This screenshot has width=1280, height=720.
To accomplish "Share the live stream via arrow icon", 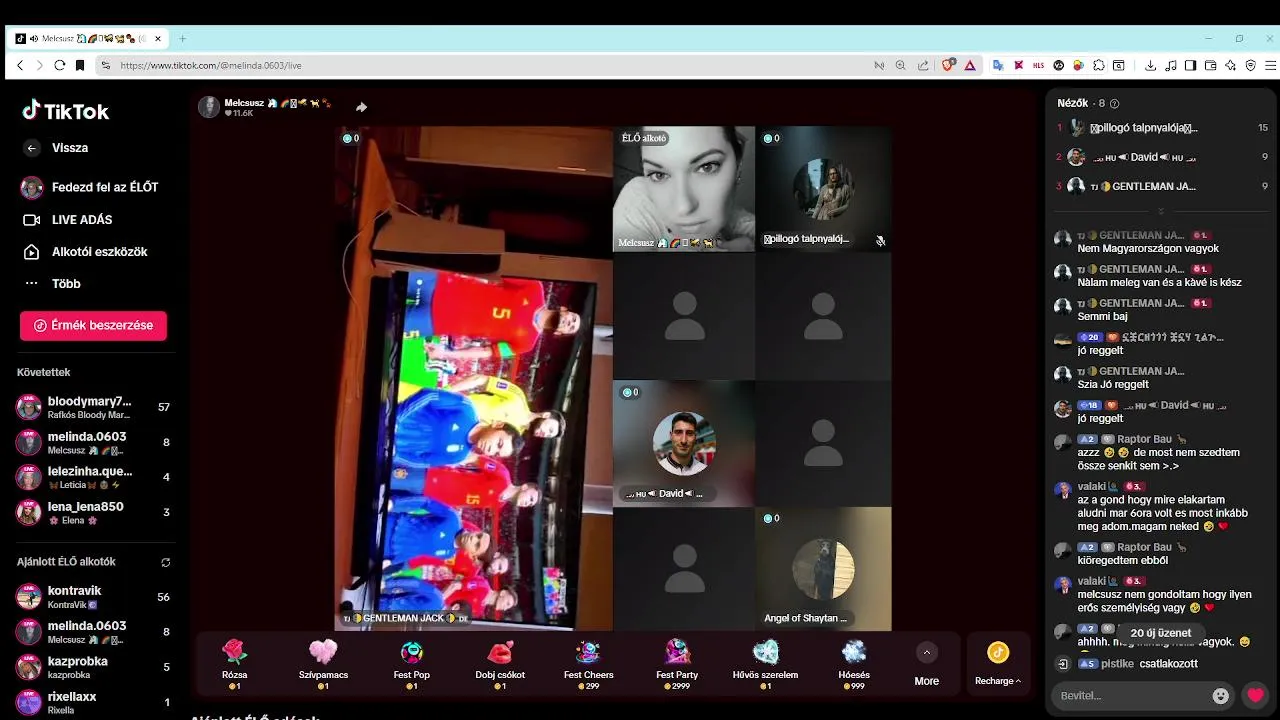I will point(361,107).
